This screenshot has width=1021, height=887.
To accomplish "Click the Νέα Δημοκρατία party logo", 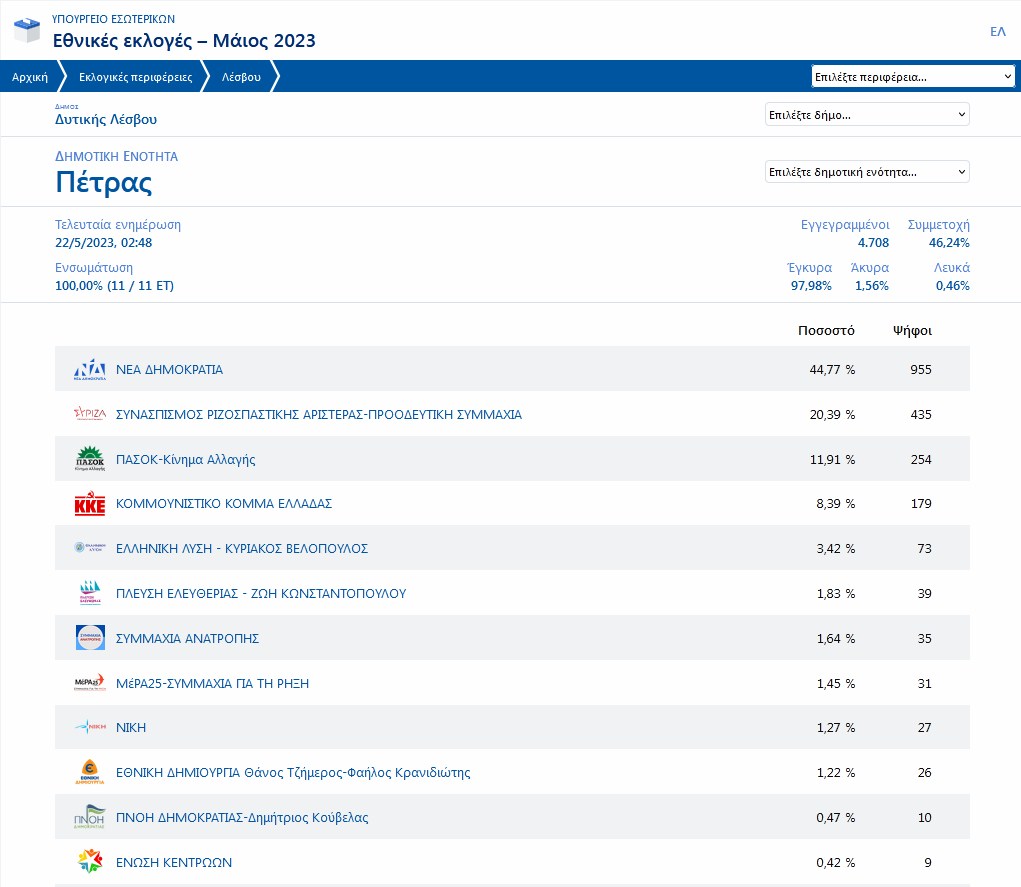I will 90,370.
